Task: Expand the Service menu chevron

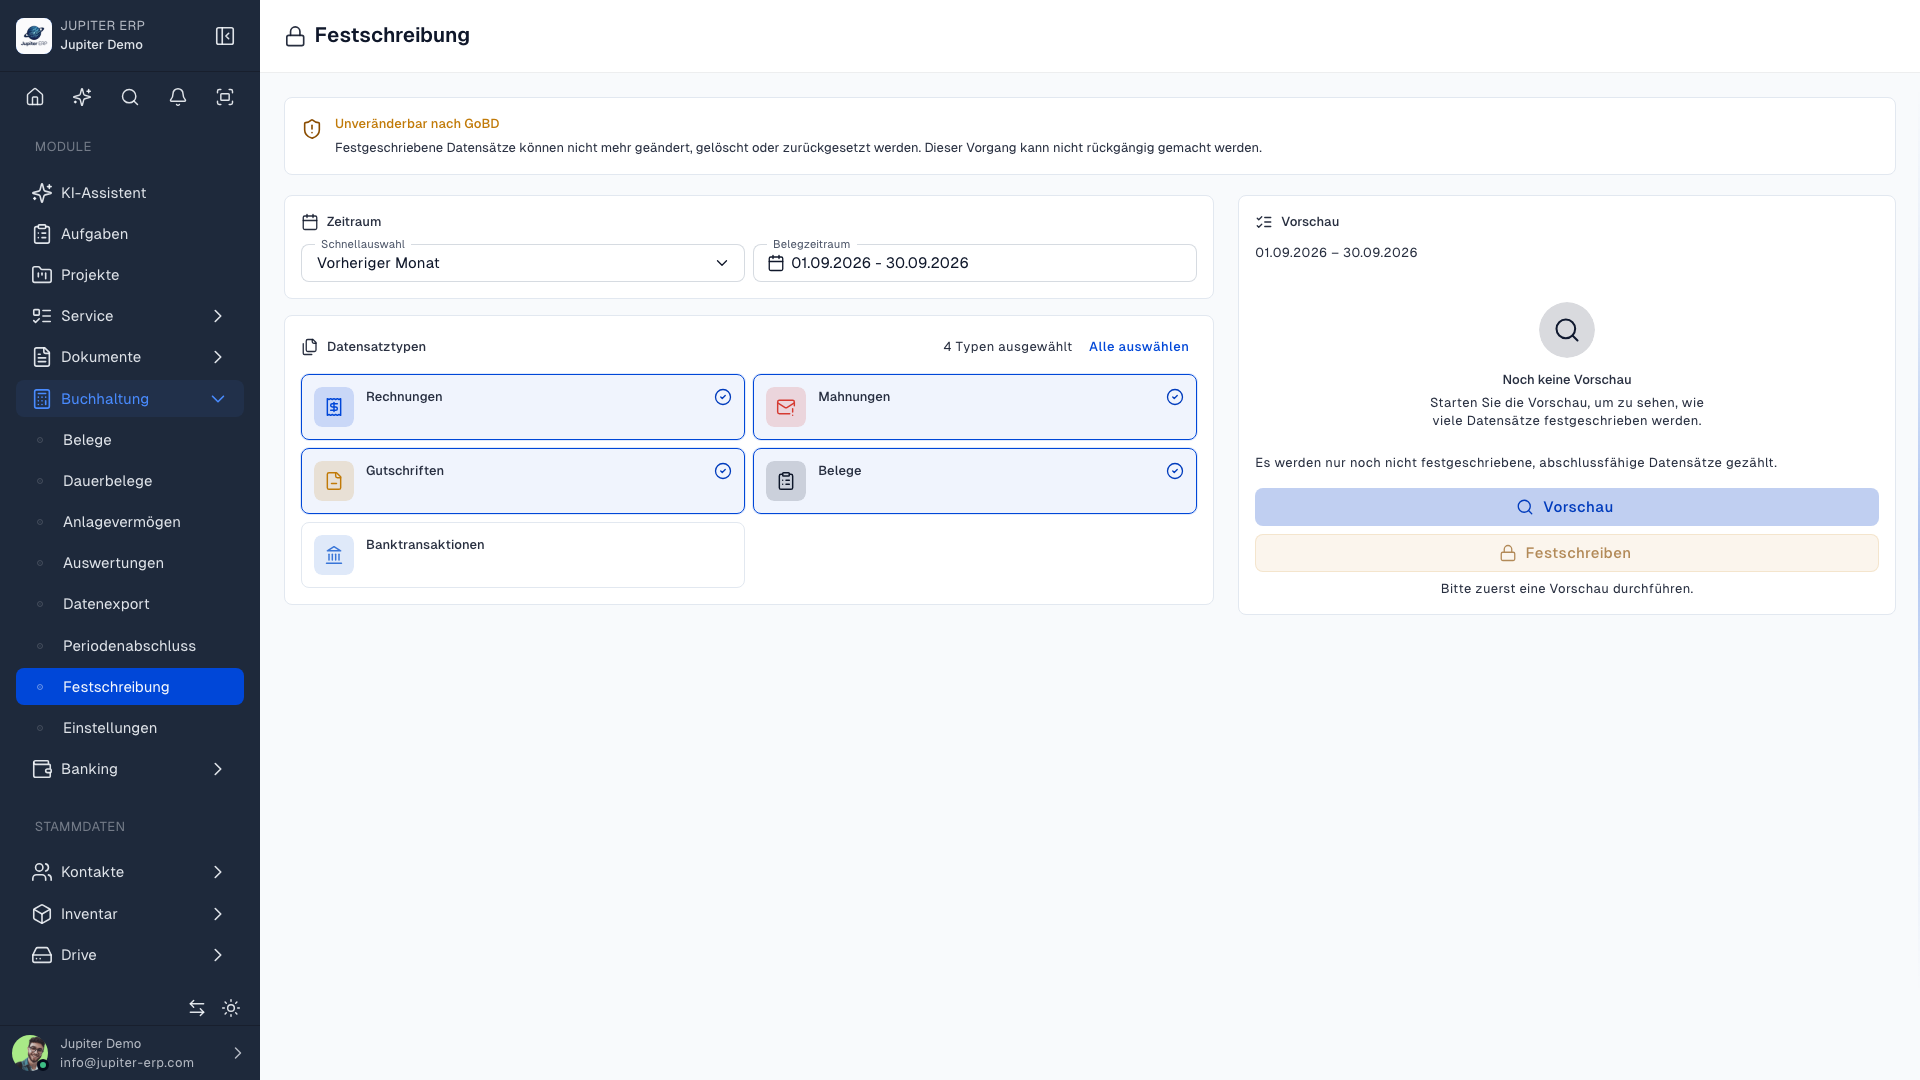Action: [x=218, y=316]
